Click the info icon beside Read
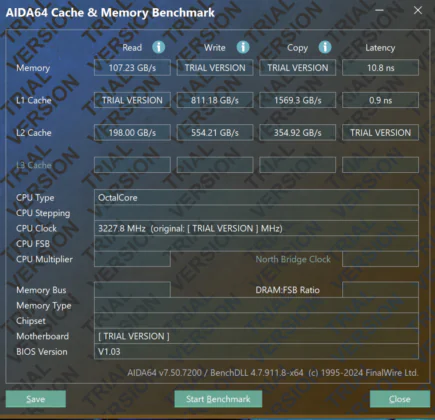The width and height of the screenshot is (435, 420). 159,47
